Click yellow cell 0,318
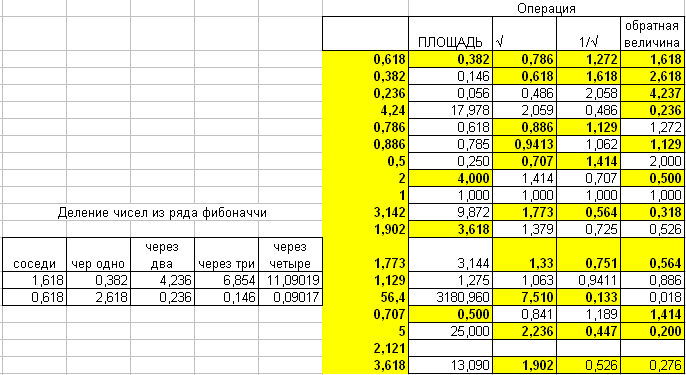Screen dimensions: 686x375 [x=652, y=213]
